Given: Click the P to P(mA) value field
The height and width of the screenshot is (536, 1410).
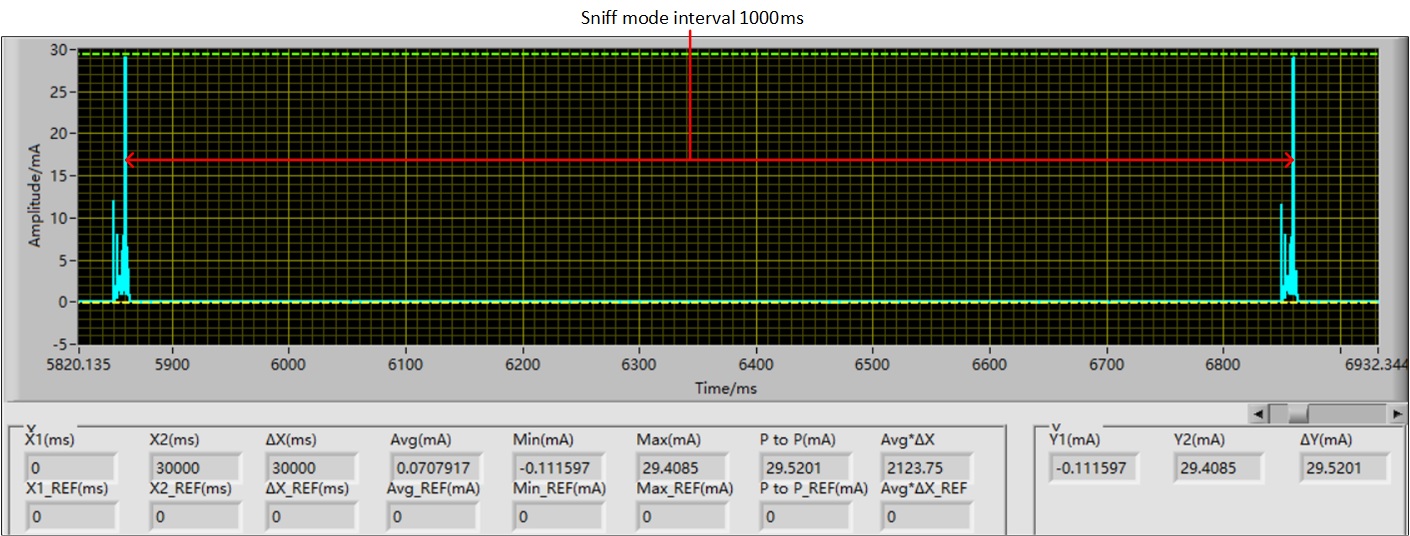Looking at the screenshot, I should (805, 468).
